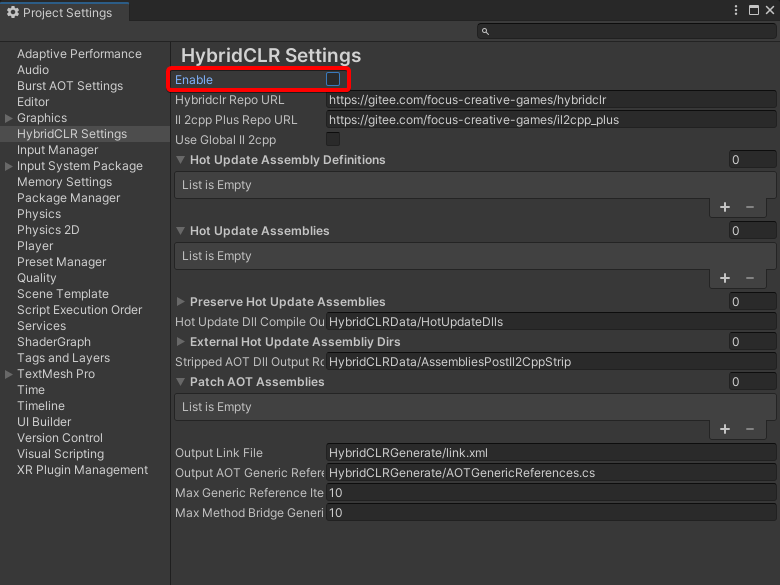Click plus icon under Hot Update Assembly Definitions
Viewport: 780px width, 585px height.
coord(725,207)
